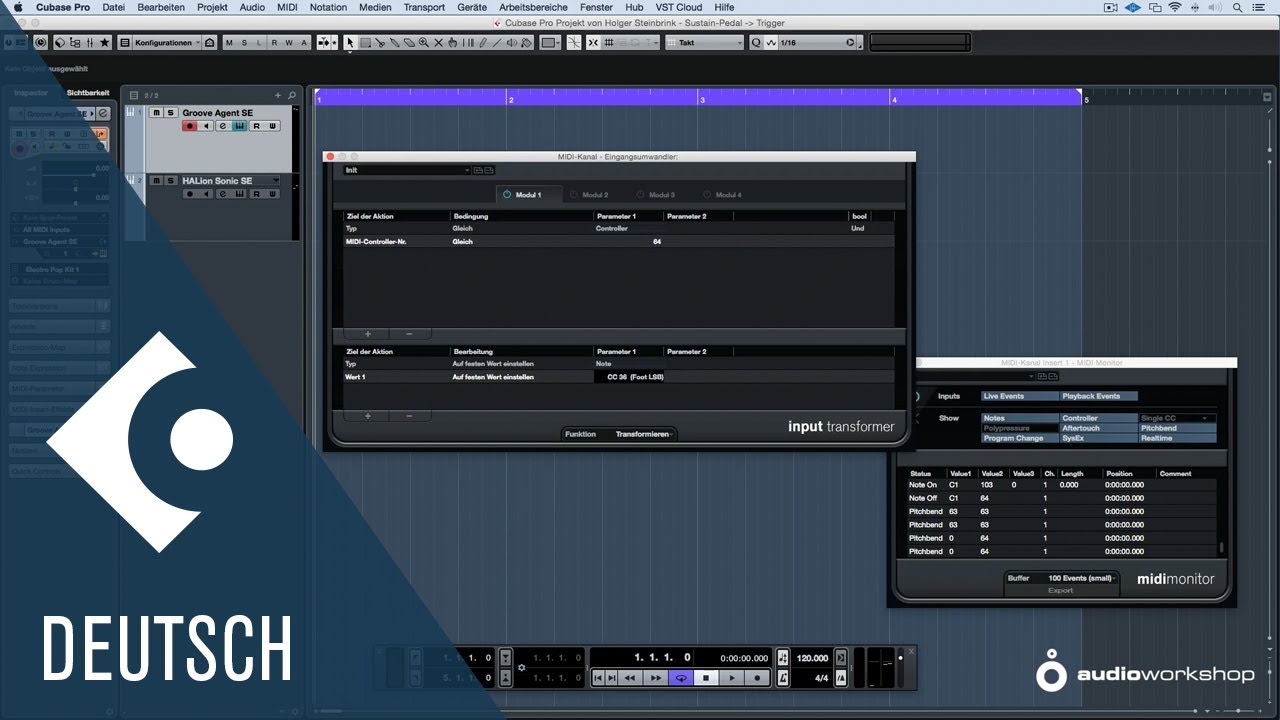
Task: Select the Range Selection tool
Action: (x=365, y=43)
